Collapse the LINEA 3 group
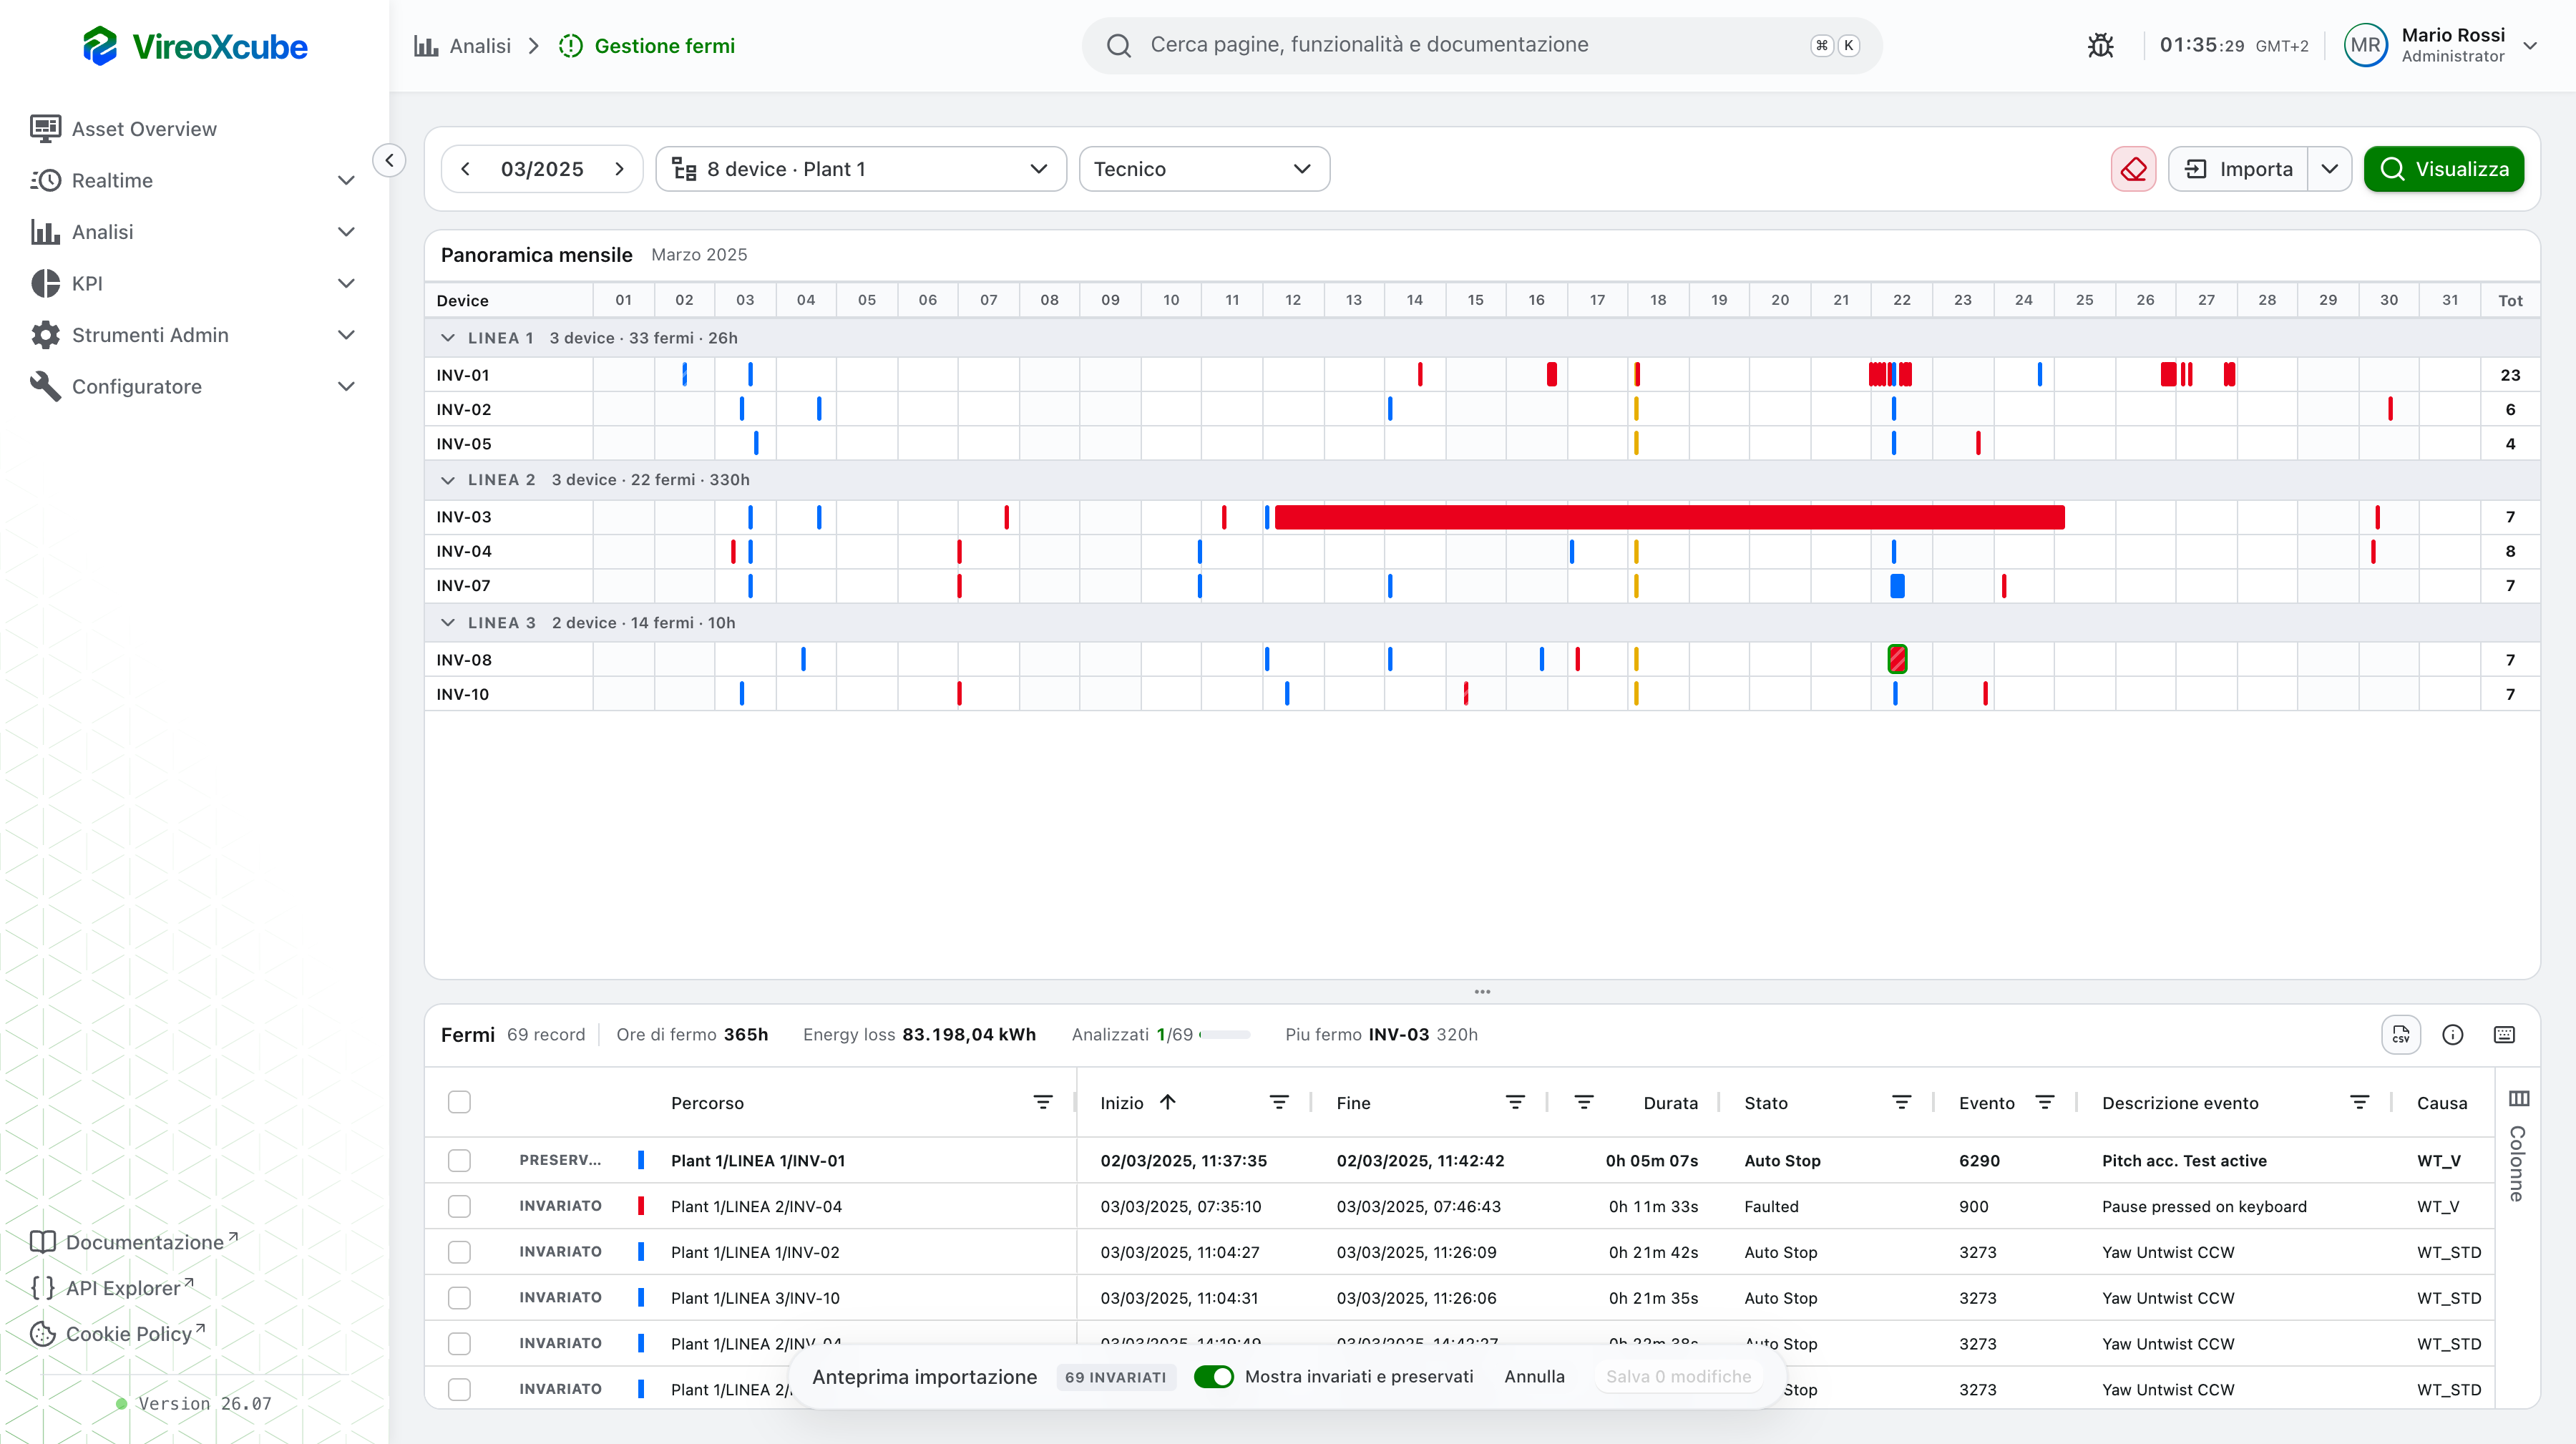The width and height of the screenshot is (2576, 1444). [x=447, y=623]
